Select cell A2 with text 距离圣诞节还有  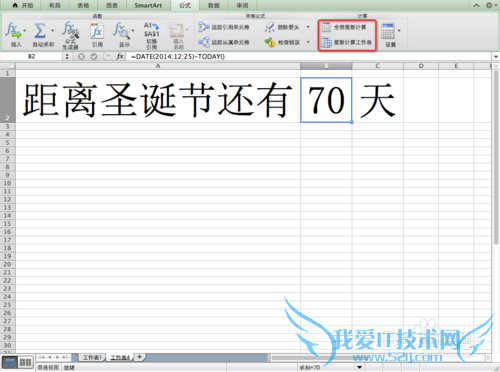(x=158, y=100)
